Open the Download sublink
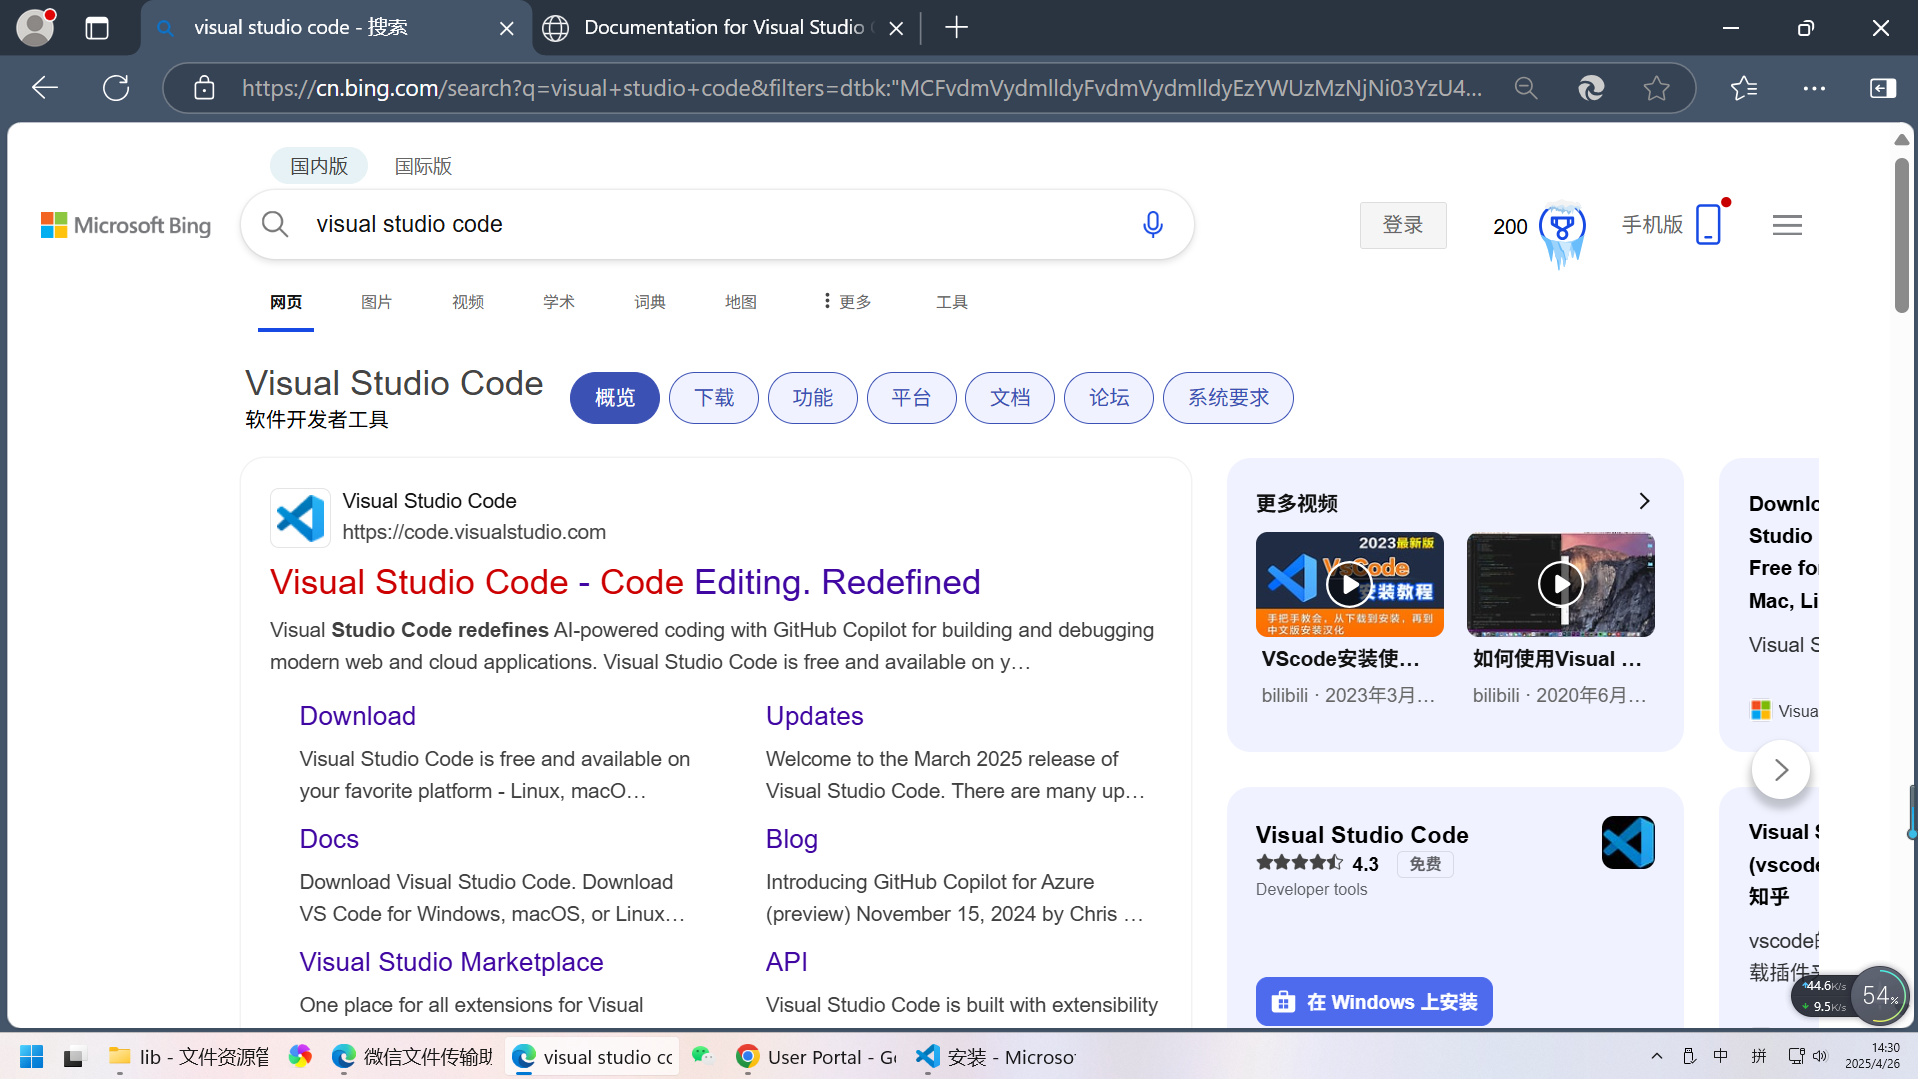The height and width of the screenshot is (1079, 1918). [358, 716]
